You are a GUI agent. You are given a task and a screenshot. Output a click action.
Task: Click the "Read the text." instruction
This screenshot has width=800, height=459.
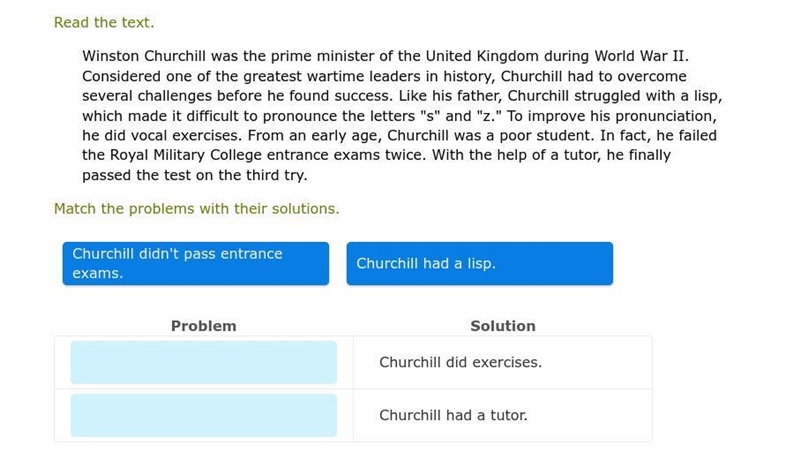coord(104,22)
